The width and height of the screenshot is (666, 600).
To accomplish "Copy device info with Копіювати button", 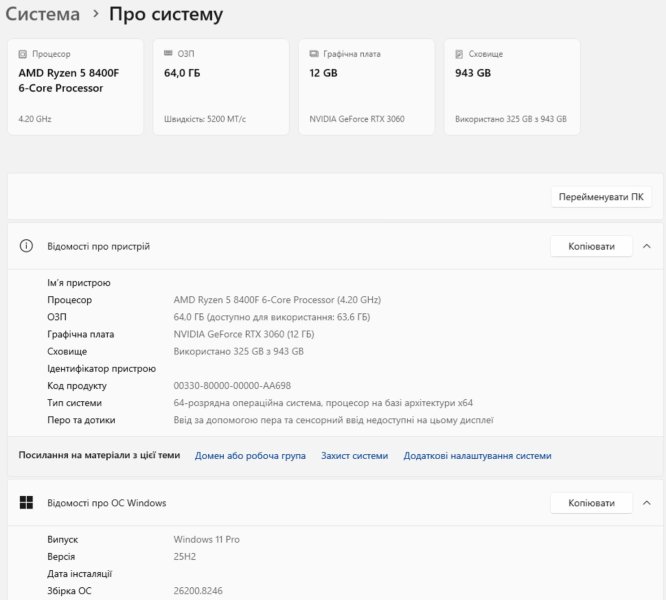I will point(591,246).
